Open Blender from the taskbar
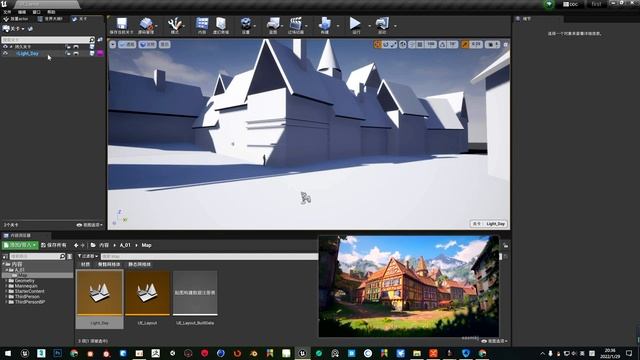The width and height of the screenshot is (640, 360). [253, 353]
